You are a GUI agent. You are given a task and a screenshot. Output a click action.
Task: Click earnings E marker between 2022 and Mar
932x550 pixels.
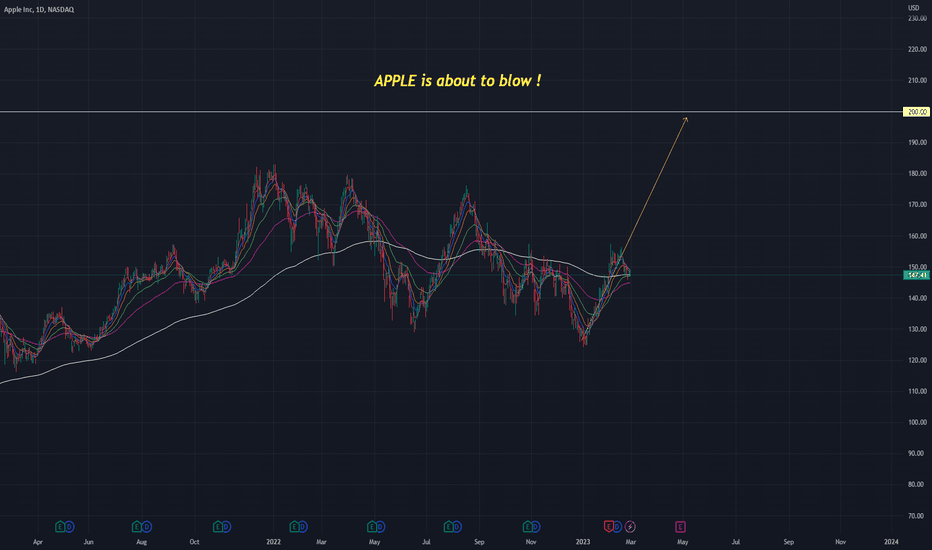(x=294, y=526)
